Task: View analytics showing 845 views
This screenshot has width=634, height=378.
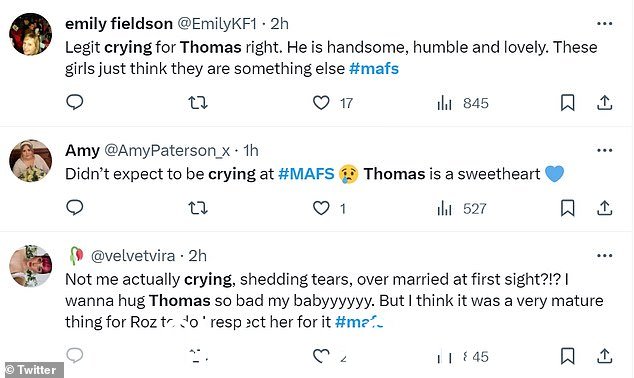Action: tap(463, 103)
